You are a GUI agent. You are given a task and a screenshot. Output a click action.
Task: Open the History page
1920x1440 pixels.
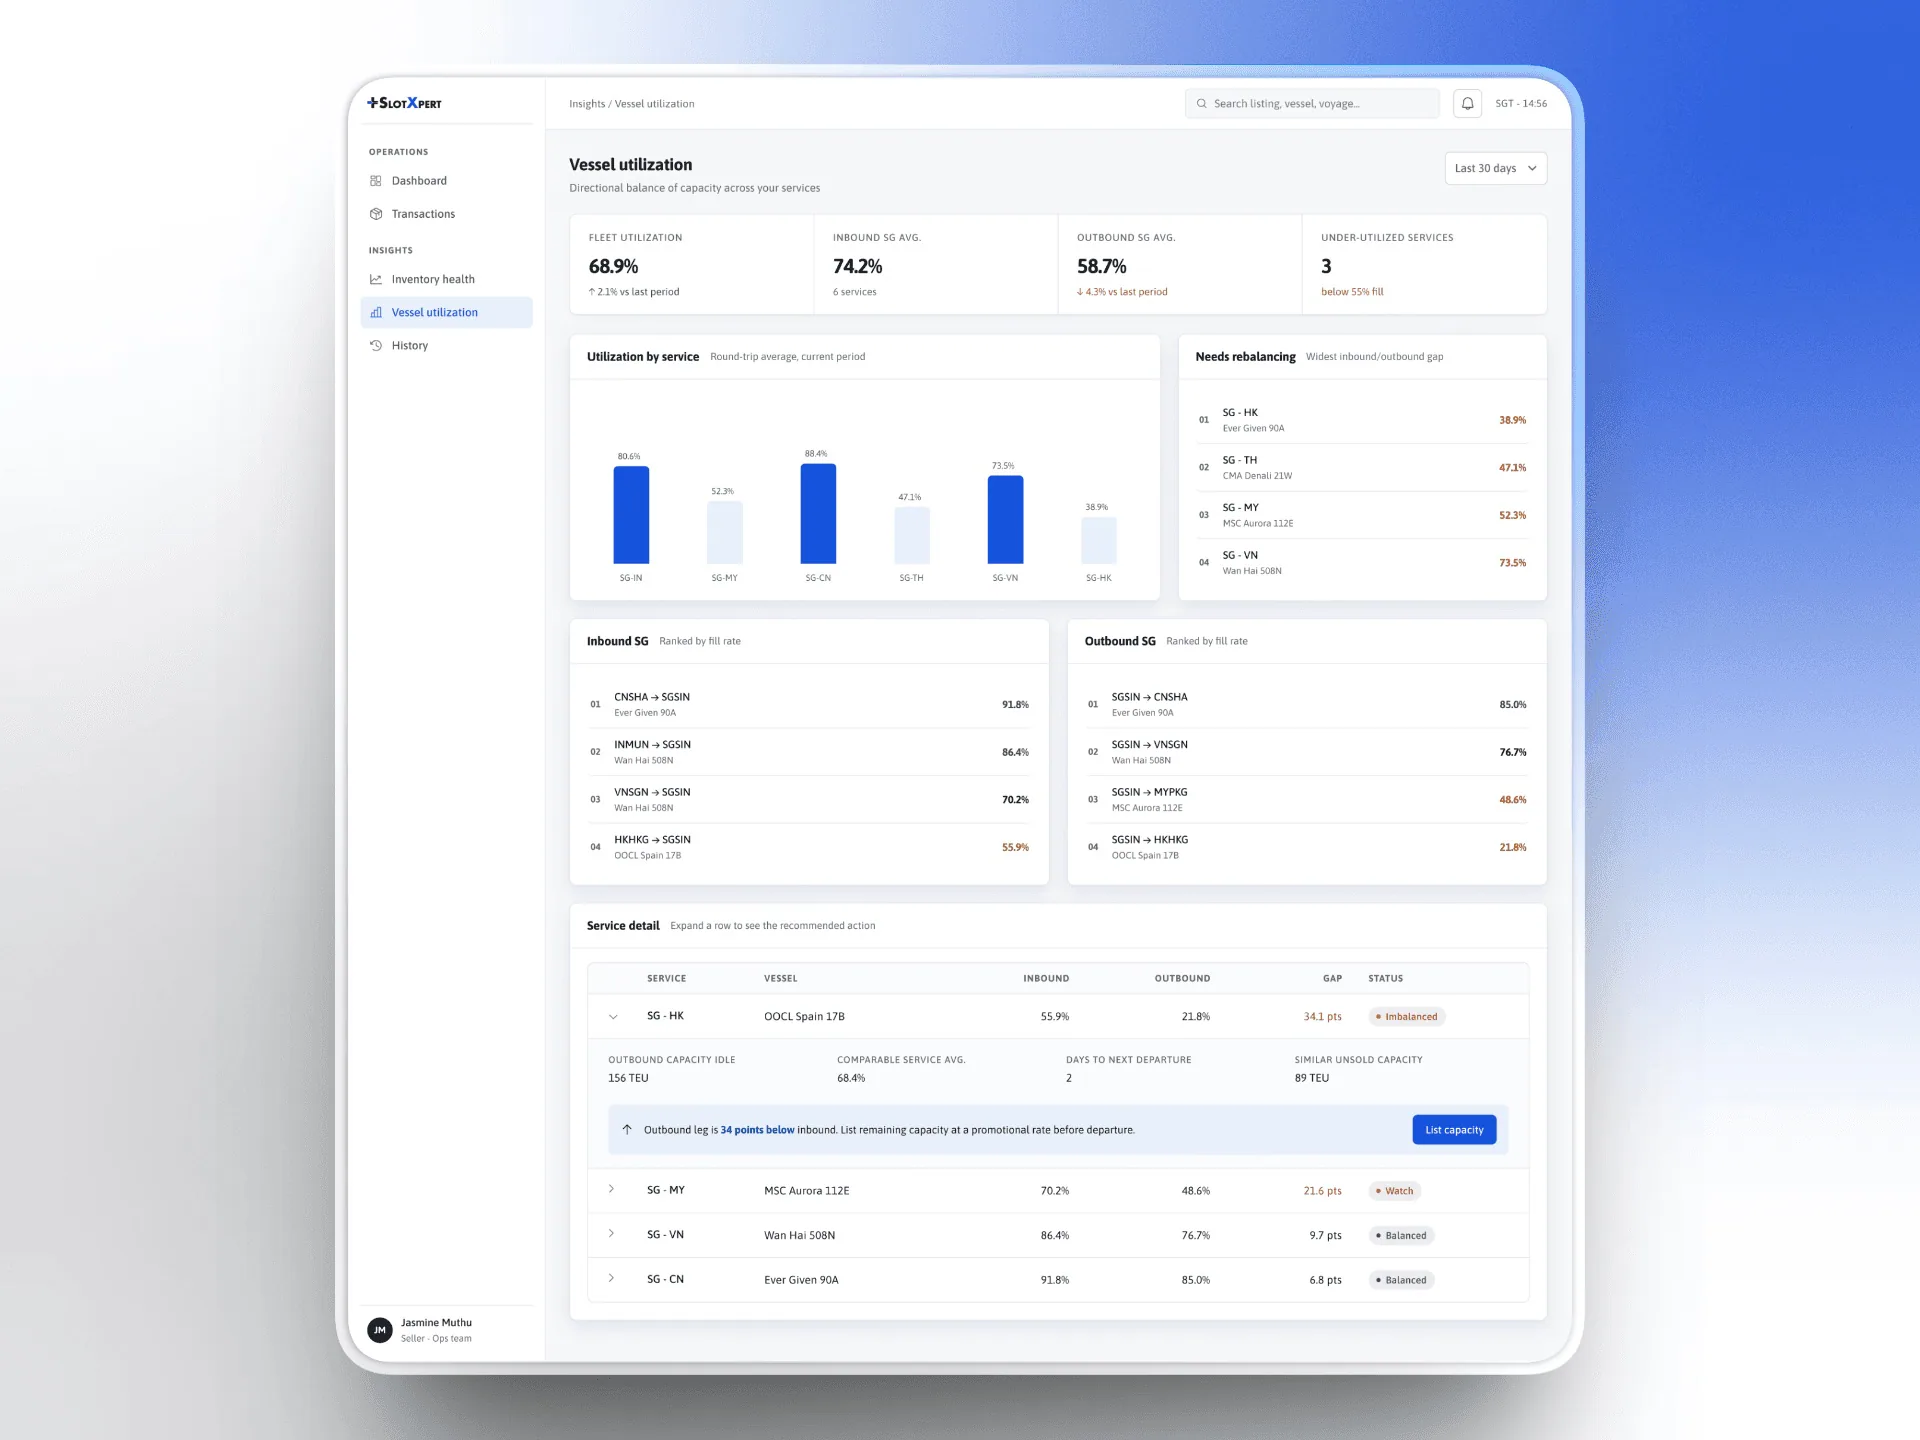[446, 345]
